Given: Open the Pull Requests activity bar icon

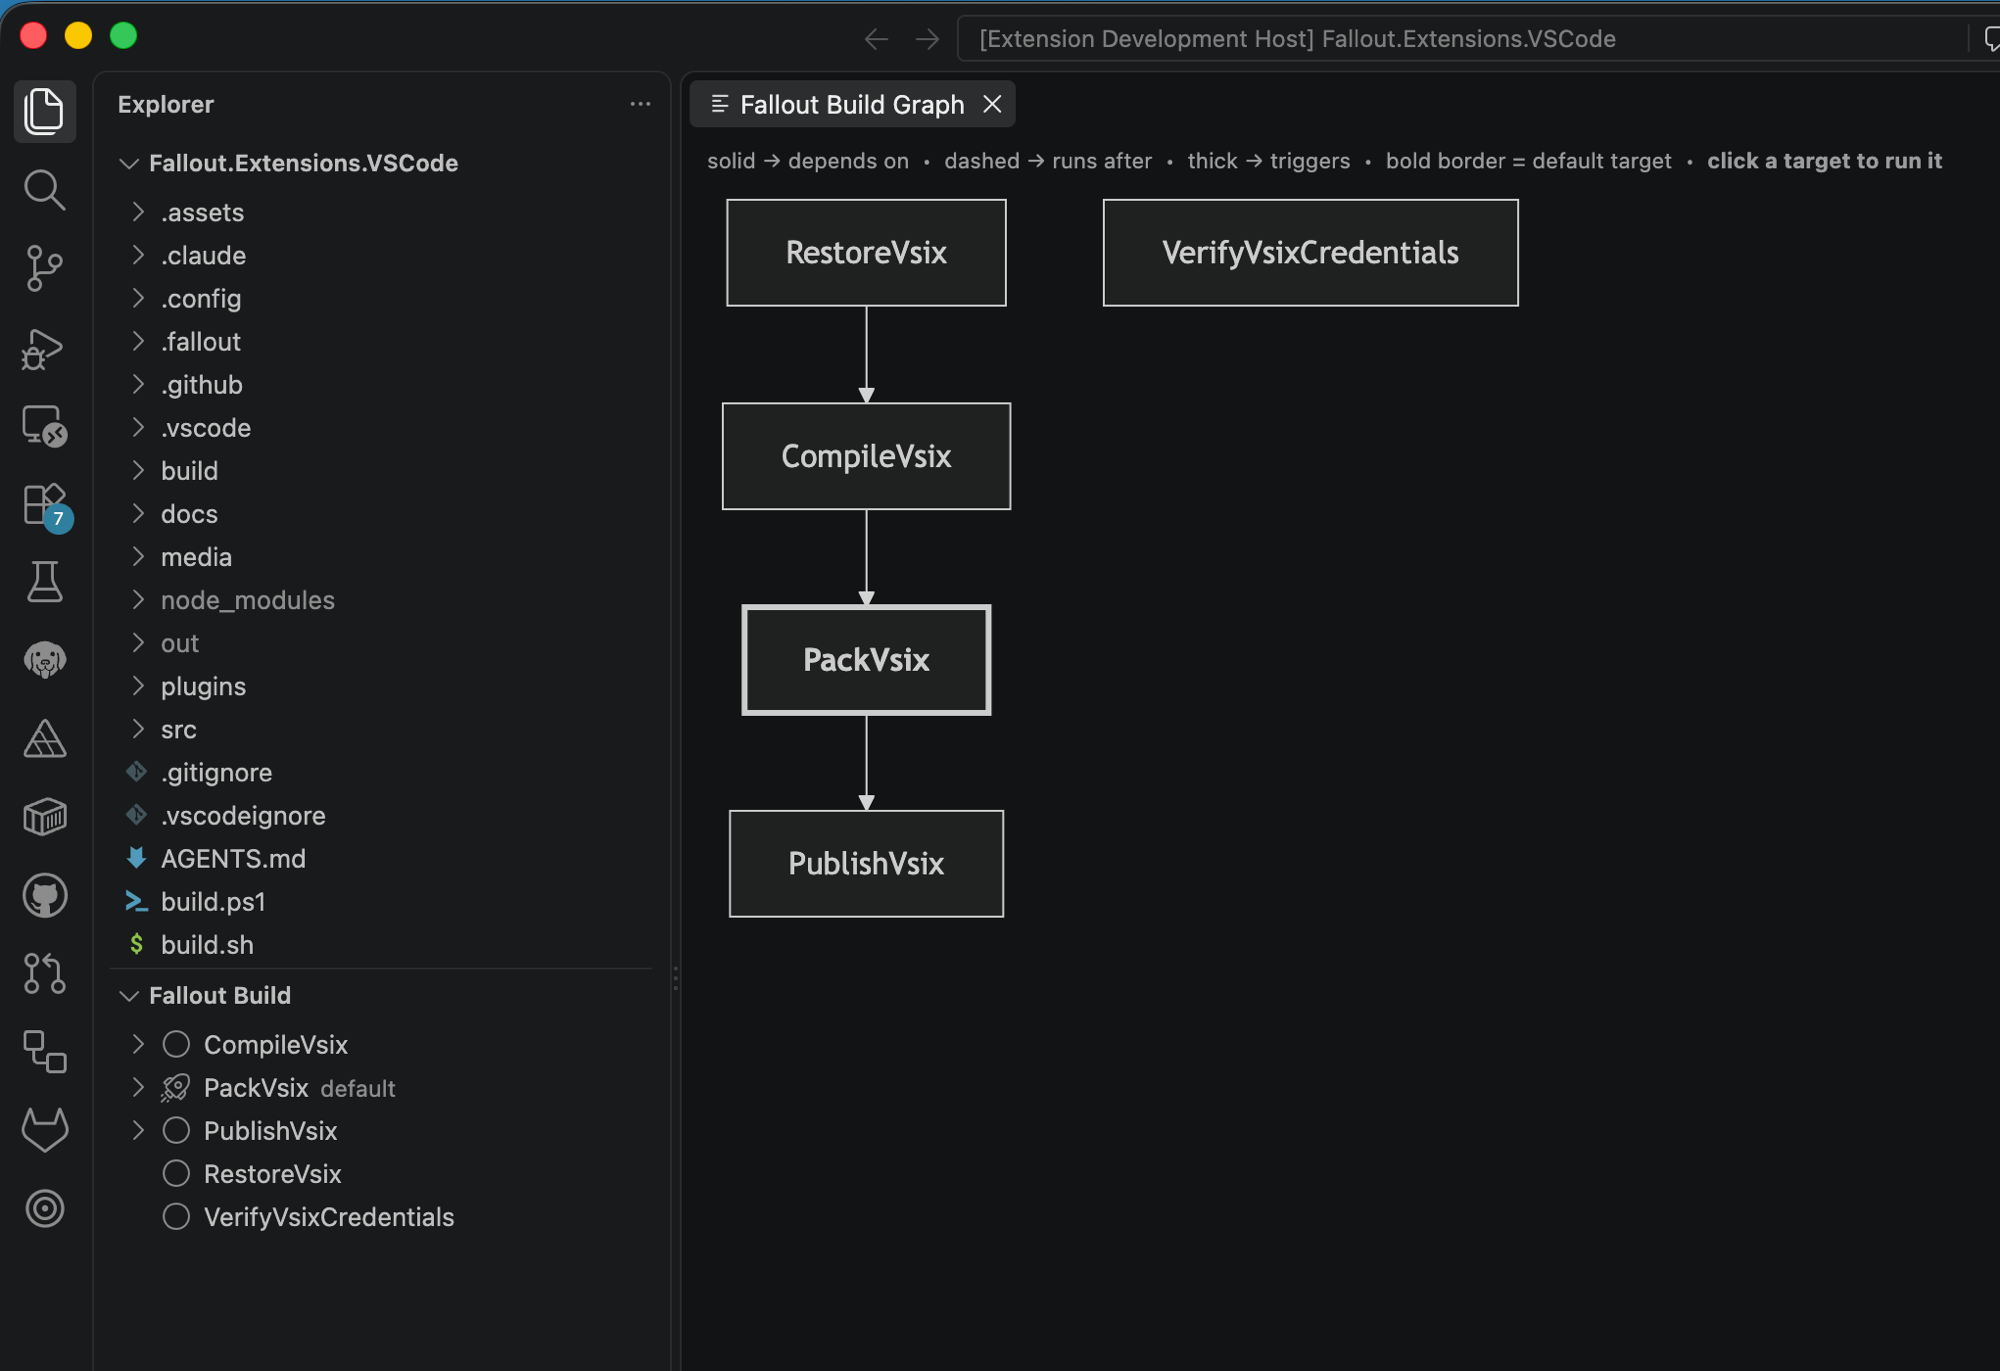Looking at the screenshot, I should click(x=45, y=973).
